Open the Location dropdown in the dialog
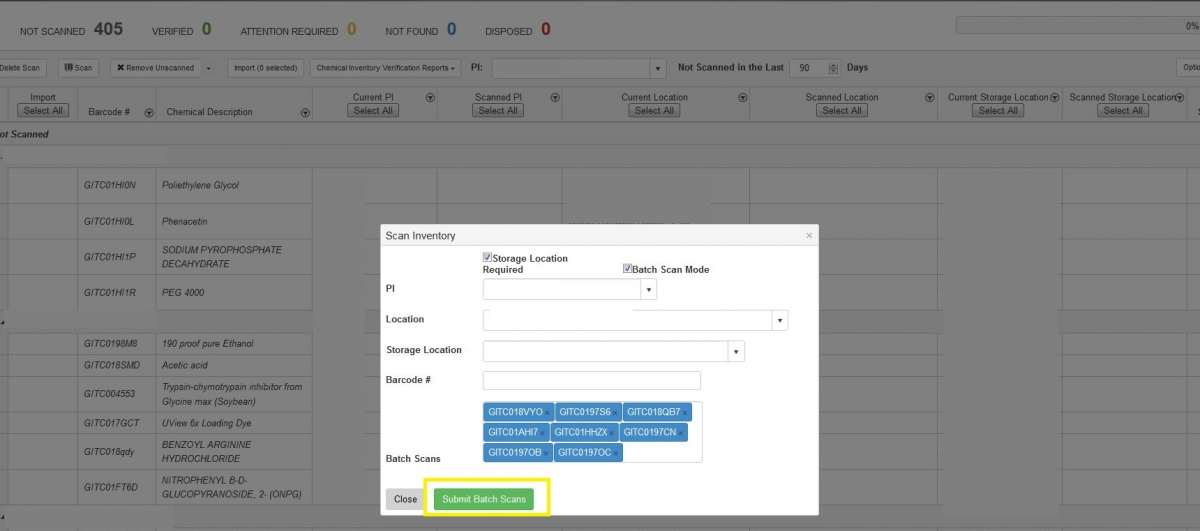Viewport: 1200px width, 531px height. [780, 320]
